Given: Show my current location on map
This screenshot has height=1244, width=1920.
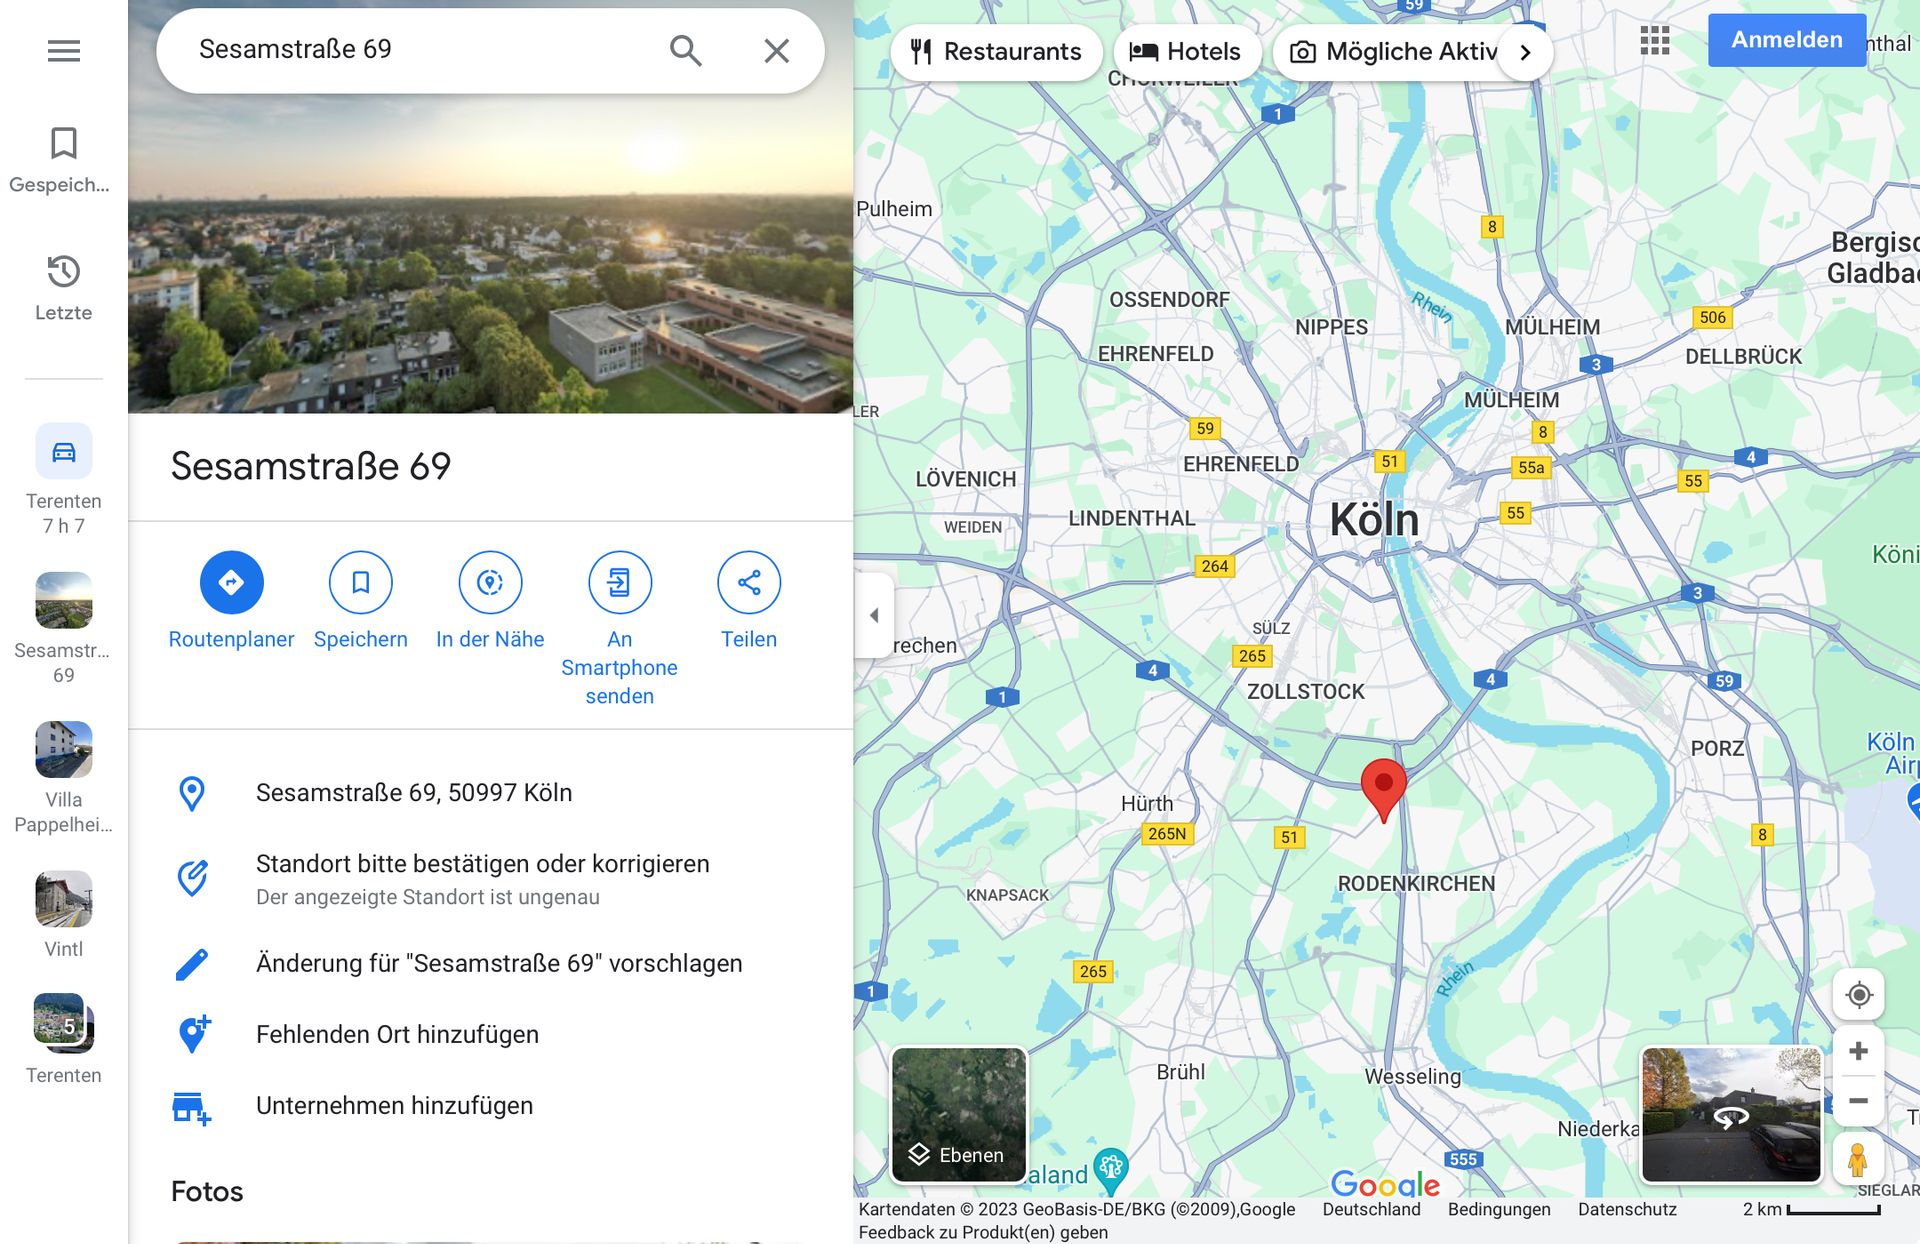Looking at the screenshot, I should (x=1858, y=995).
